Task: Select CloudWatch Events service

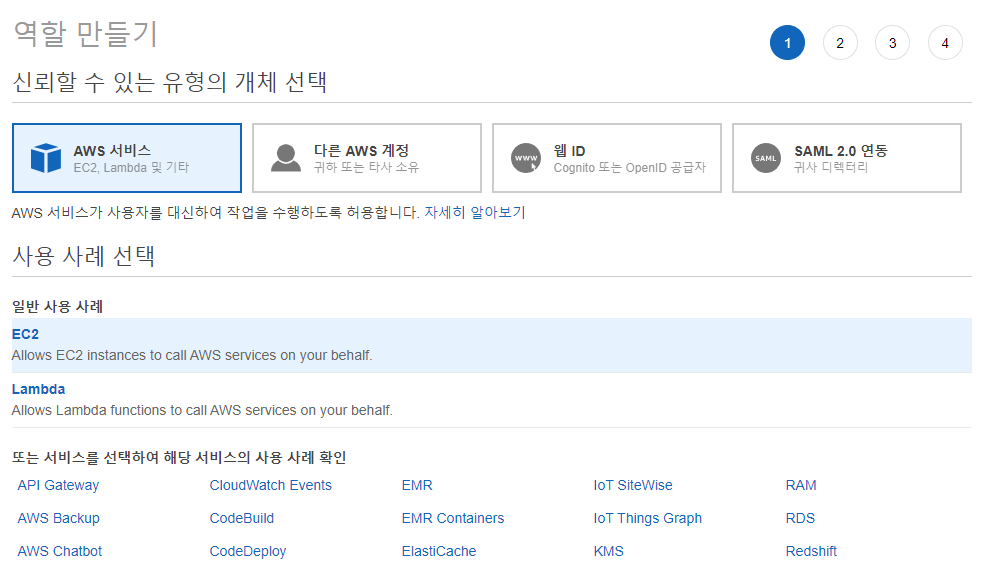Action: [271, 485]
